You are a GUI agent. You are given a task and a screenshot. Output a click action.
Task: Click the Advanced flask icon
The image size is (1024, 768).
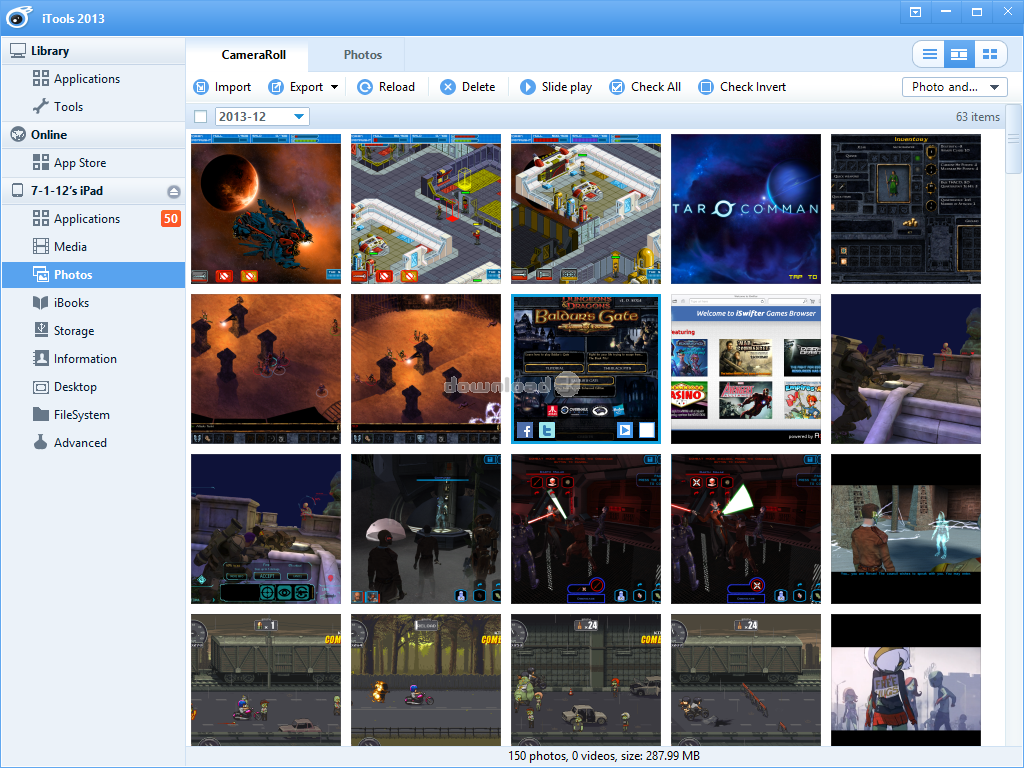[40, 442]
